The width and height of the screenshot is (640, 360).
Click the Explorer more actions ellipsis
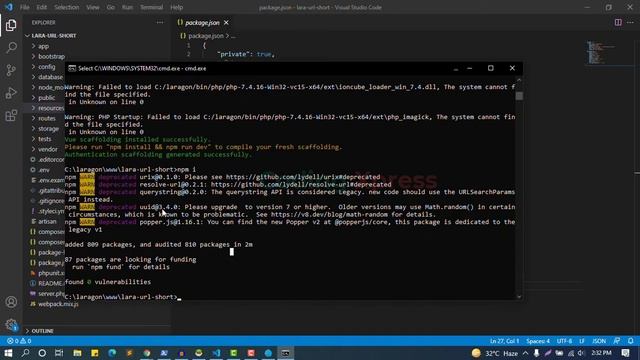point(160,23)
